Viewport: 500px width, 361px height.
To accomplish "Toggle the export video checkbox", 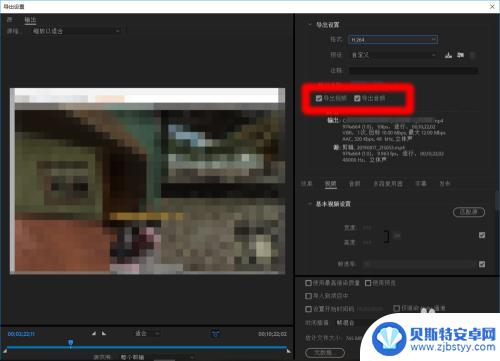I will tap(319, 98).
